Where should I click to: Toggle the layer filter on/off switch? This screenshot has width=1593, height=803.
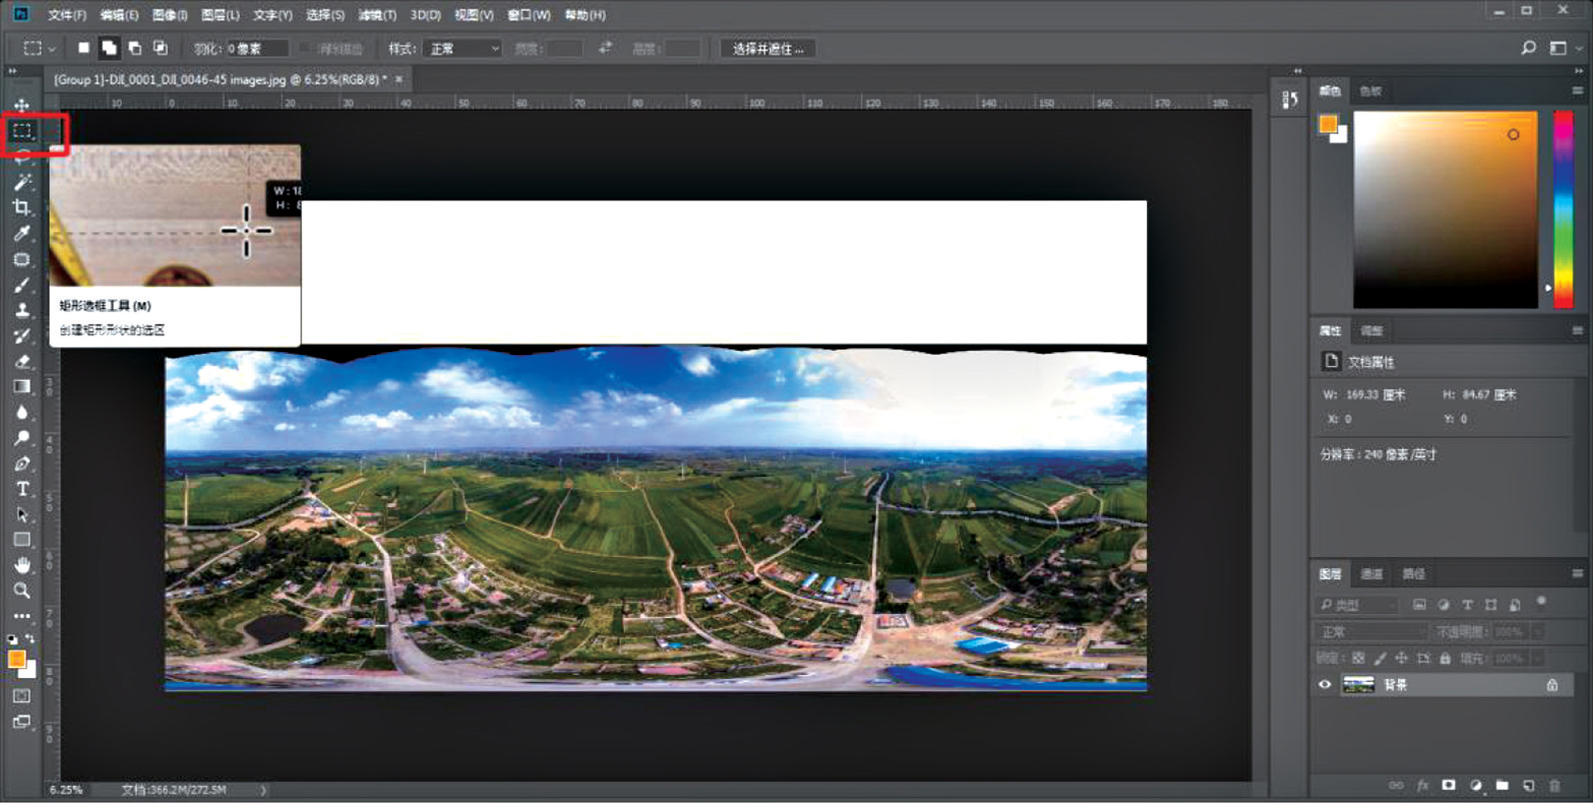click(1541, 602)
